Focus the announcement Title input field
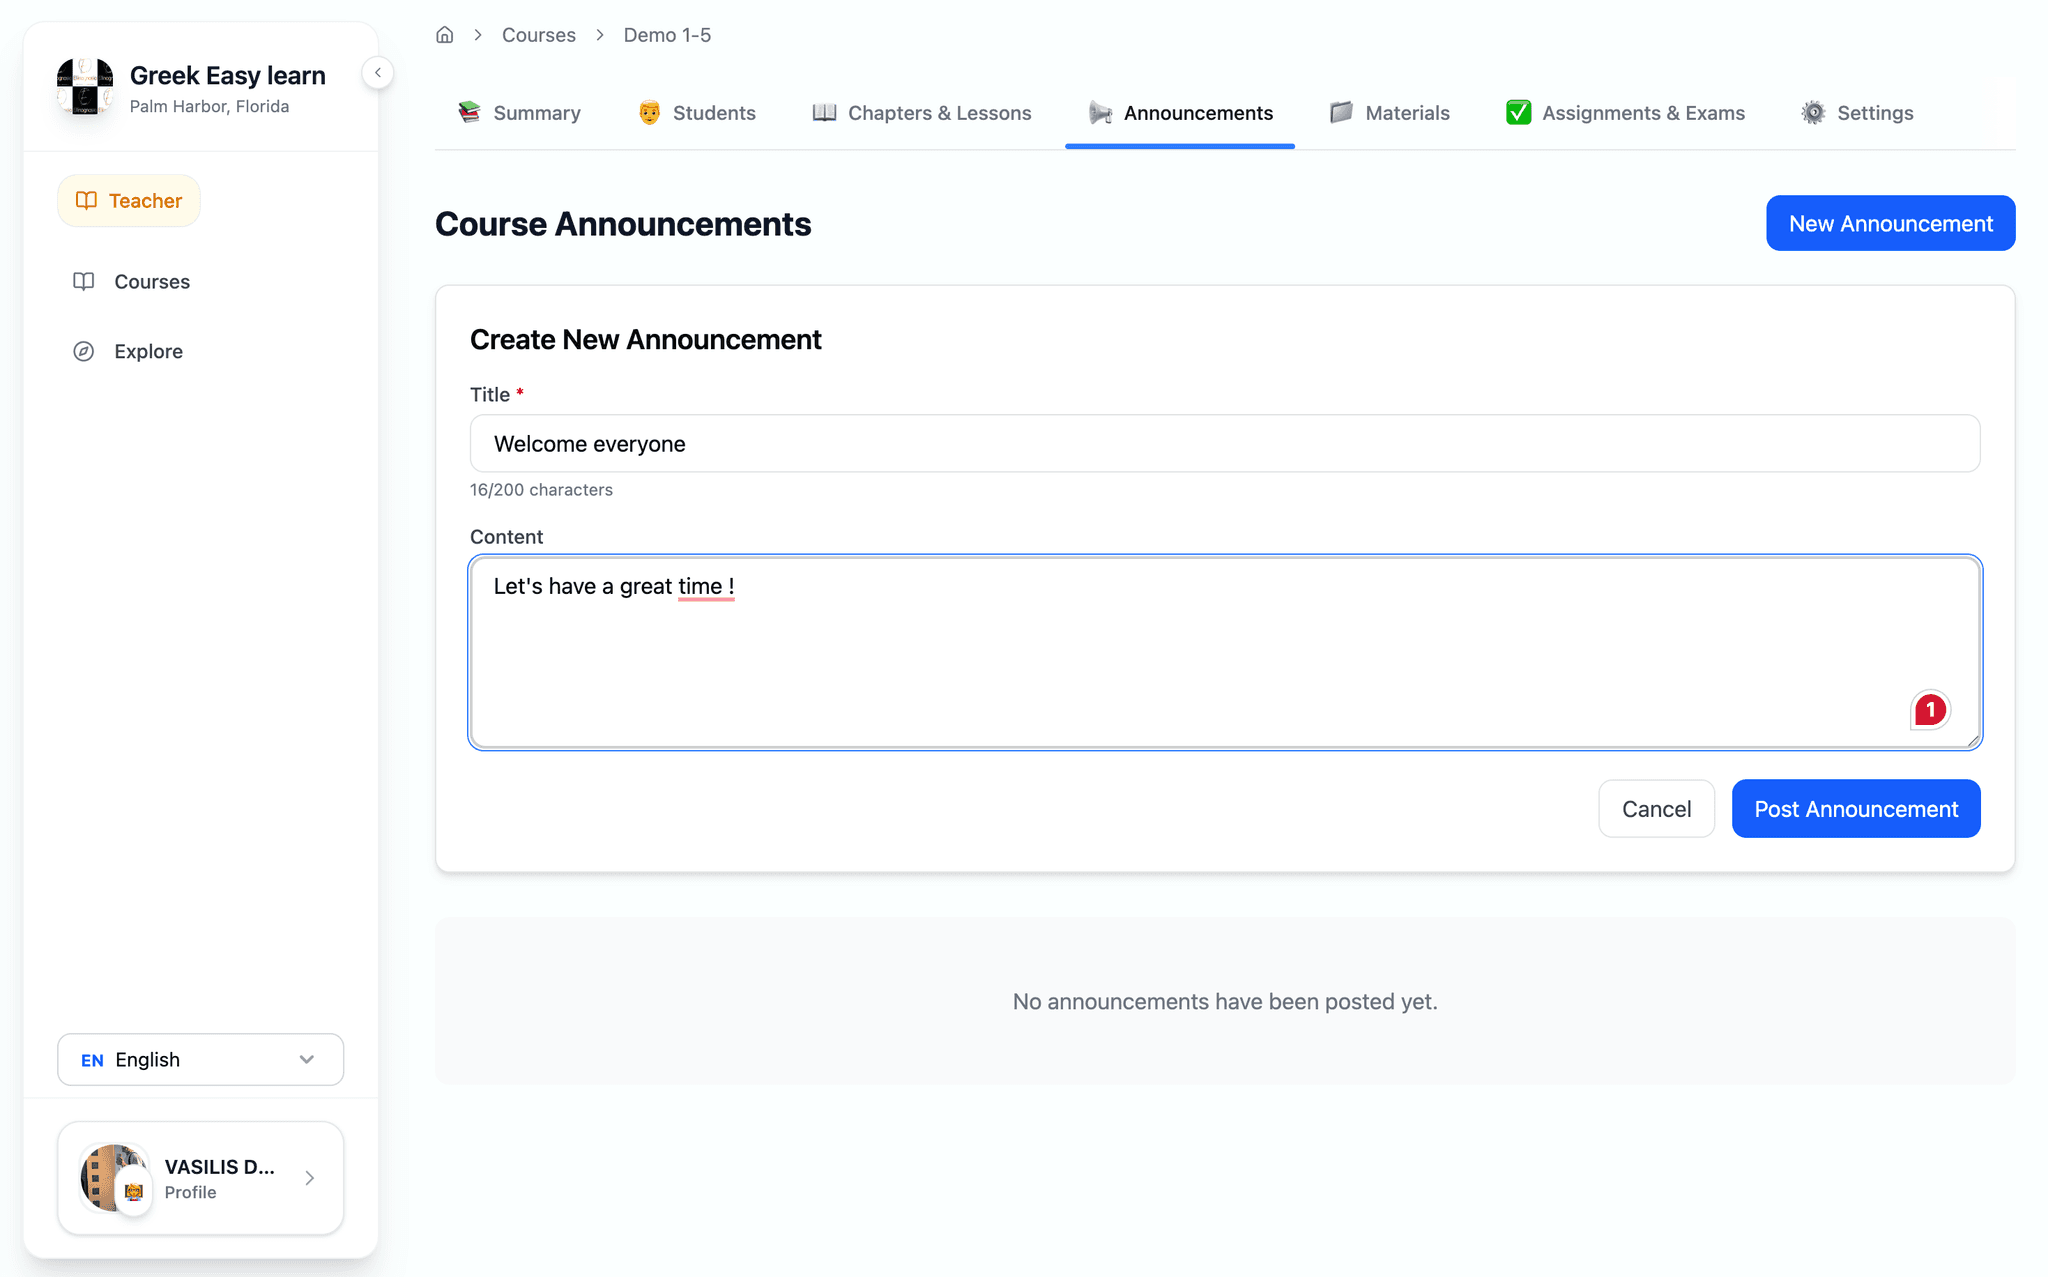 click(x=1224, y=444)
